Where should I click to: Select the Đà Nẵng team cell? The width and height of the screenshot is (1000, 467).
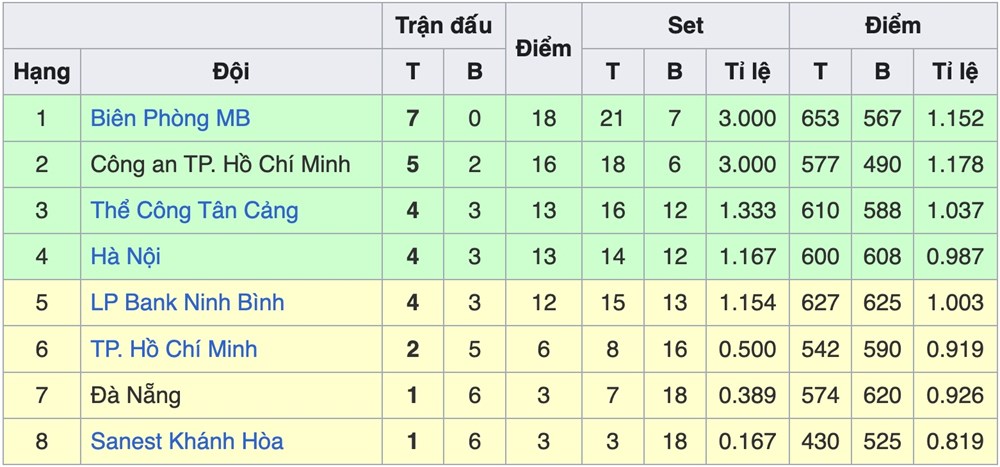pos(135,394)
